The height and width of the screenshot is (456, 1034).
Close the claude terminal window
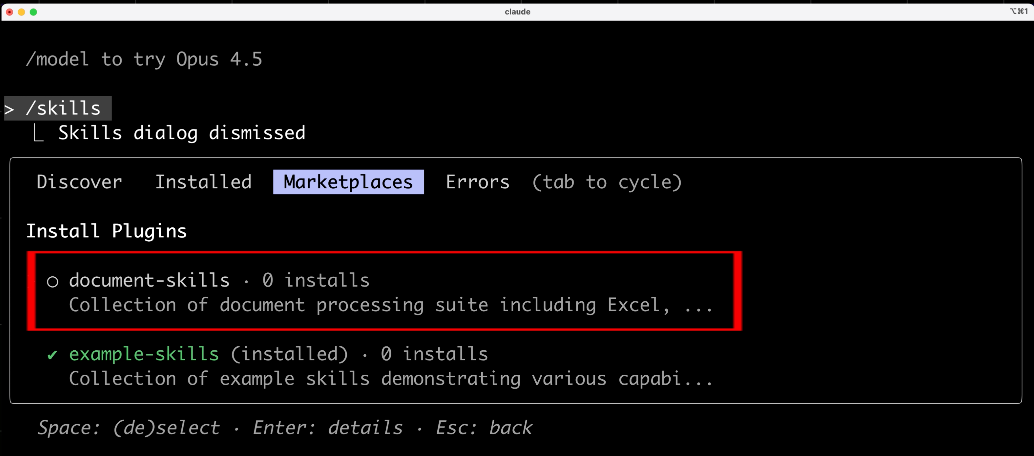point(9,11)
